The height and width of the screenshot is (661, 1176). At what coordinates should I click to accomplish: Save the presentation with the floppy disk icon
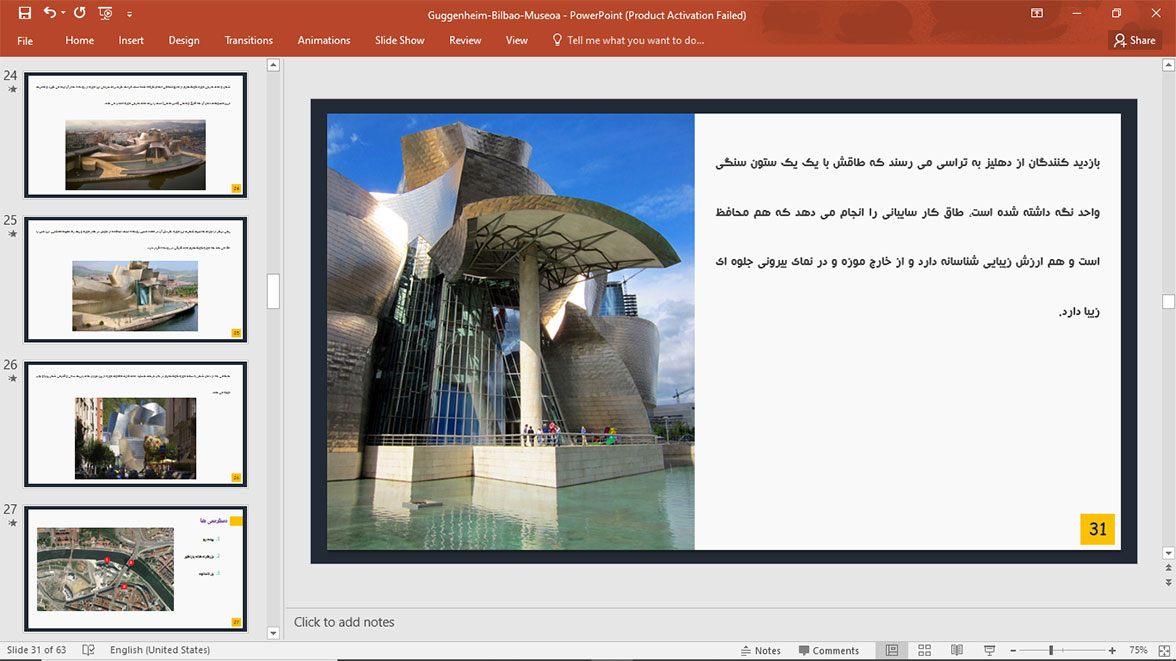[25, 13]
